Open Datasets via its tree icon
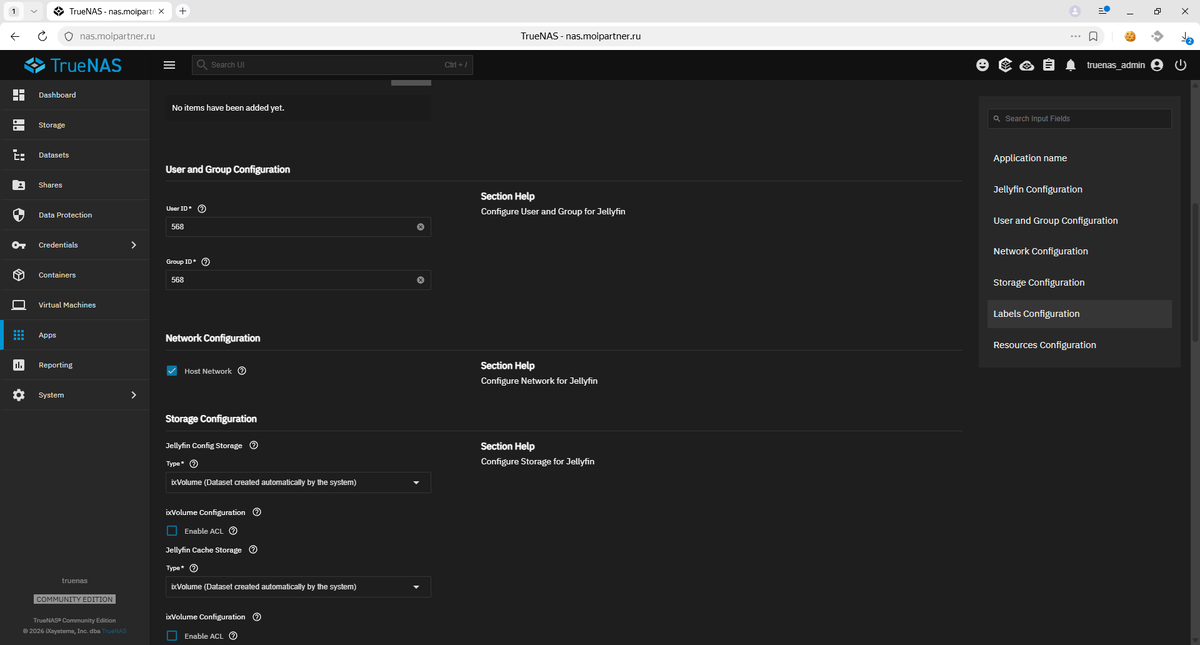This screenshot has height=645, width=1200. click(18, 155)
